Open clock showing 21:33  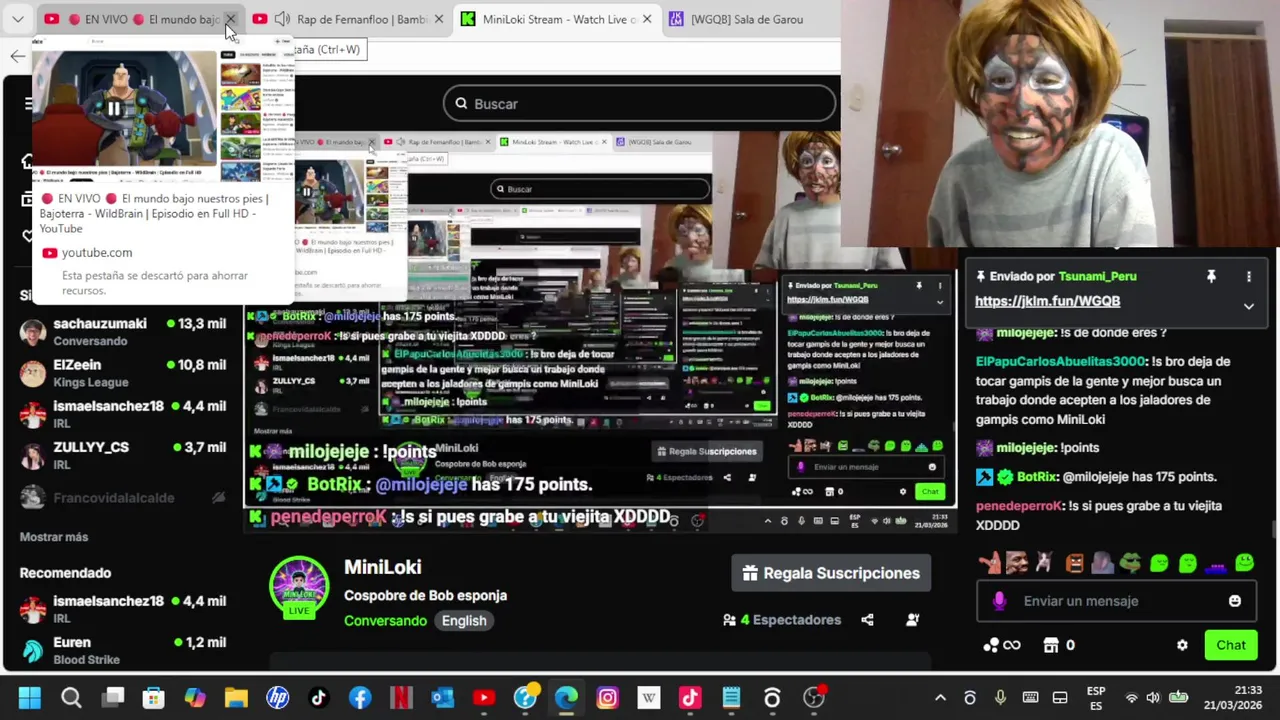pos(1234,698)
